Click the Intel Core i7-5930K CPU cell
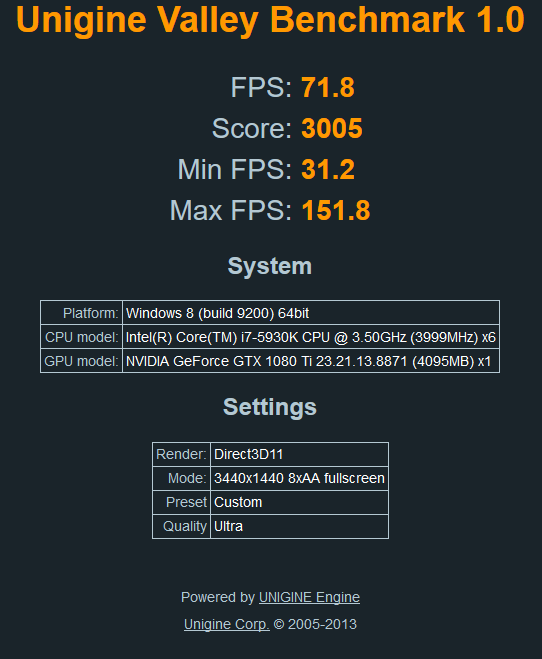 tap(311, 337)
